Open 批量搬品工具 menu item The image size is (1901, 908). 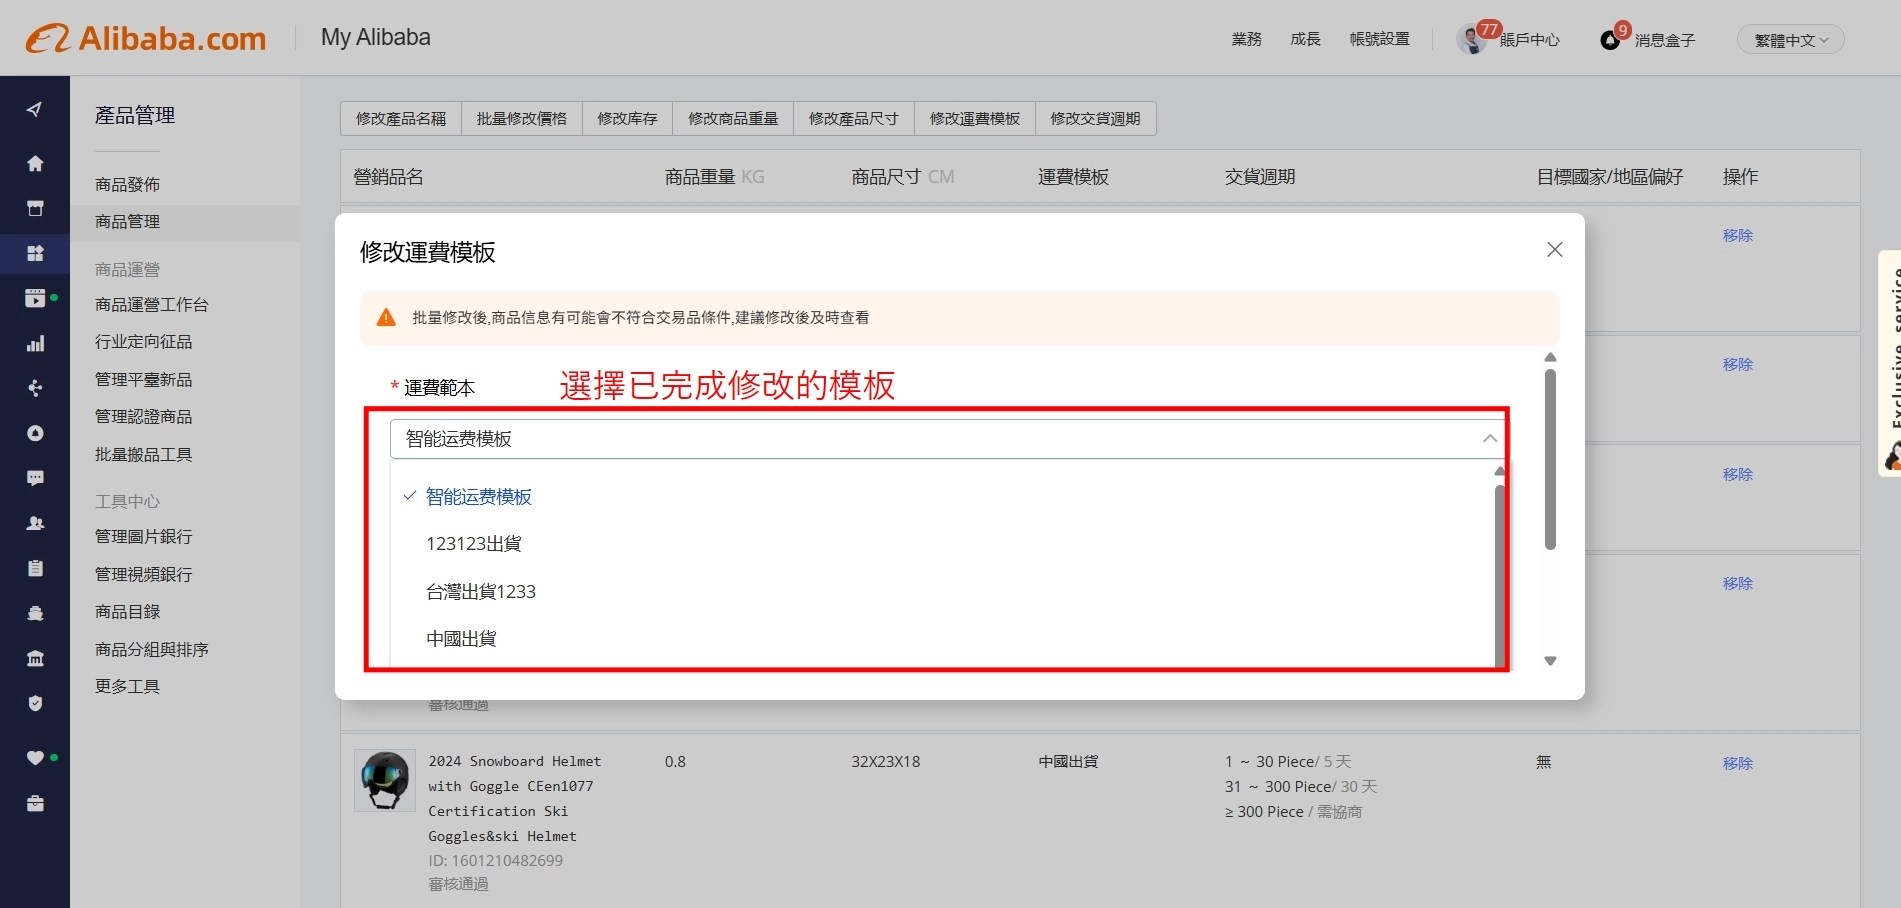tap(143, 454)
